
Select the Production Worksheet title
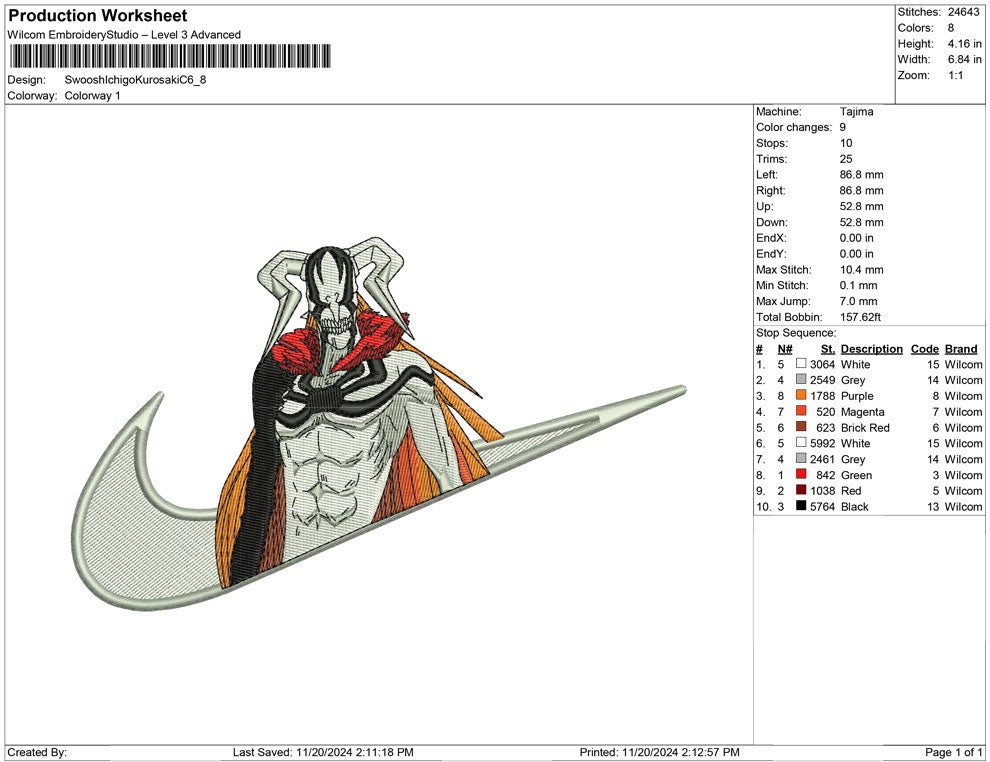97,16
